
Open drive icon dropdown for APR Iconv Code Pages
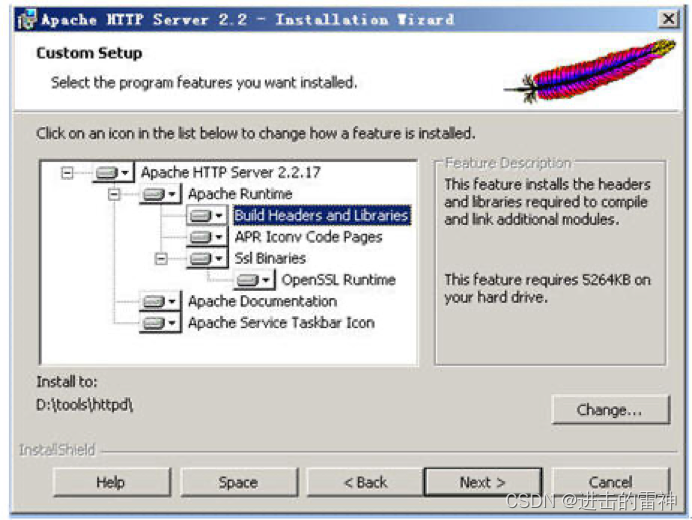point(207,237)
